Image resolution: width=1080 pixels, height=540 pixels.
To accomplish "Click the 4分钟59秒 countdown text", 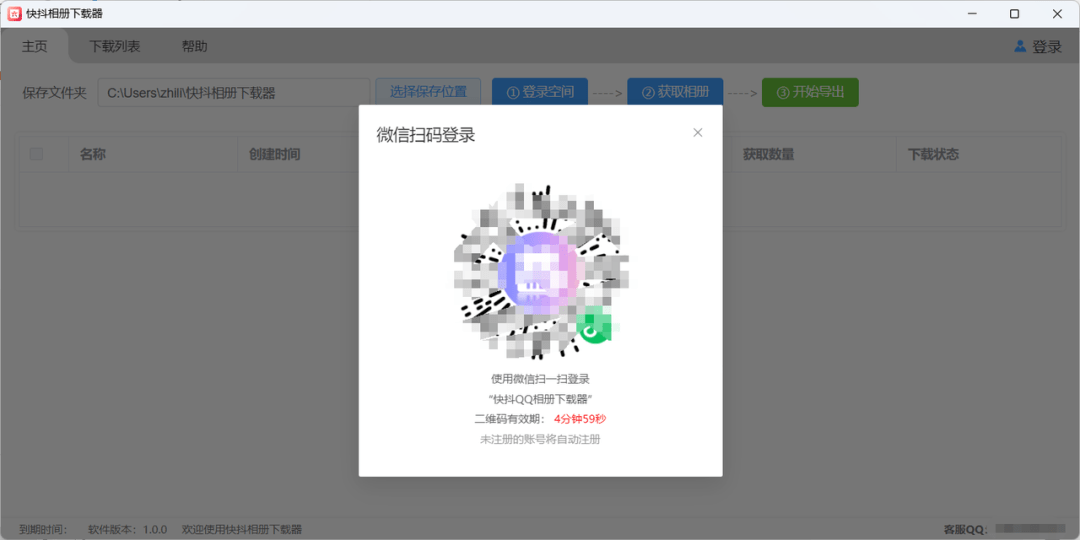I will (580, 419).
